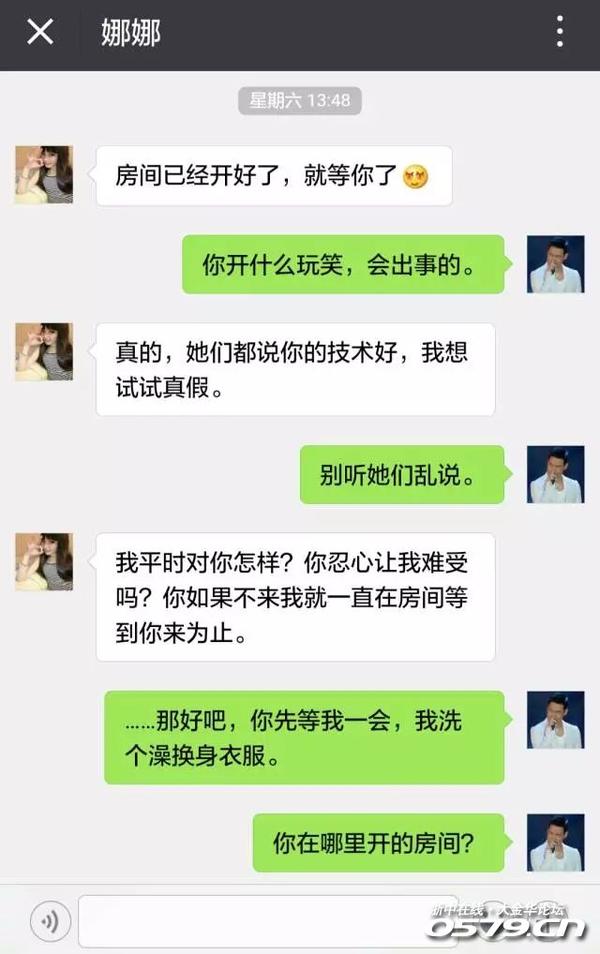Select the 试试真假 message bubble
Image resolution: width=600 pixels, height=954 pixels.
[x=295, y=370]
